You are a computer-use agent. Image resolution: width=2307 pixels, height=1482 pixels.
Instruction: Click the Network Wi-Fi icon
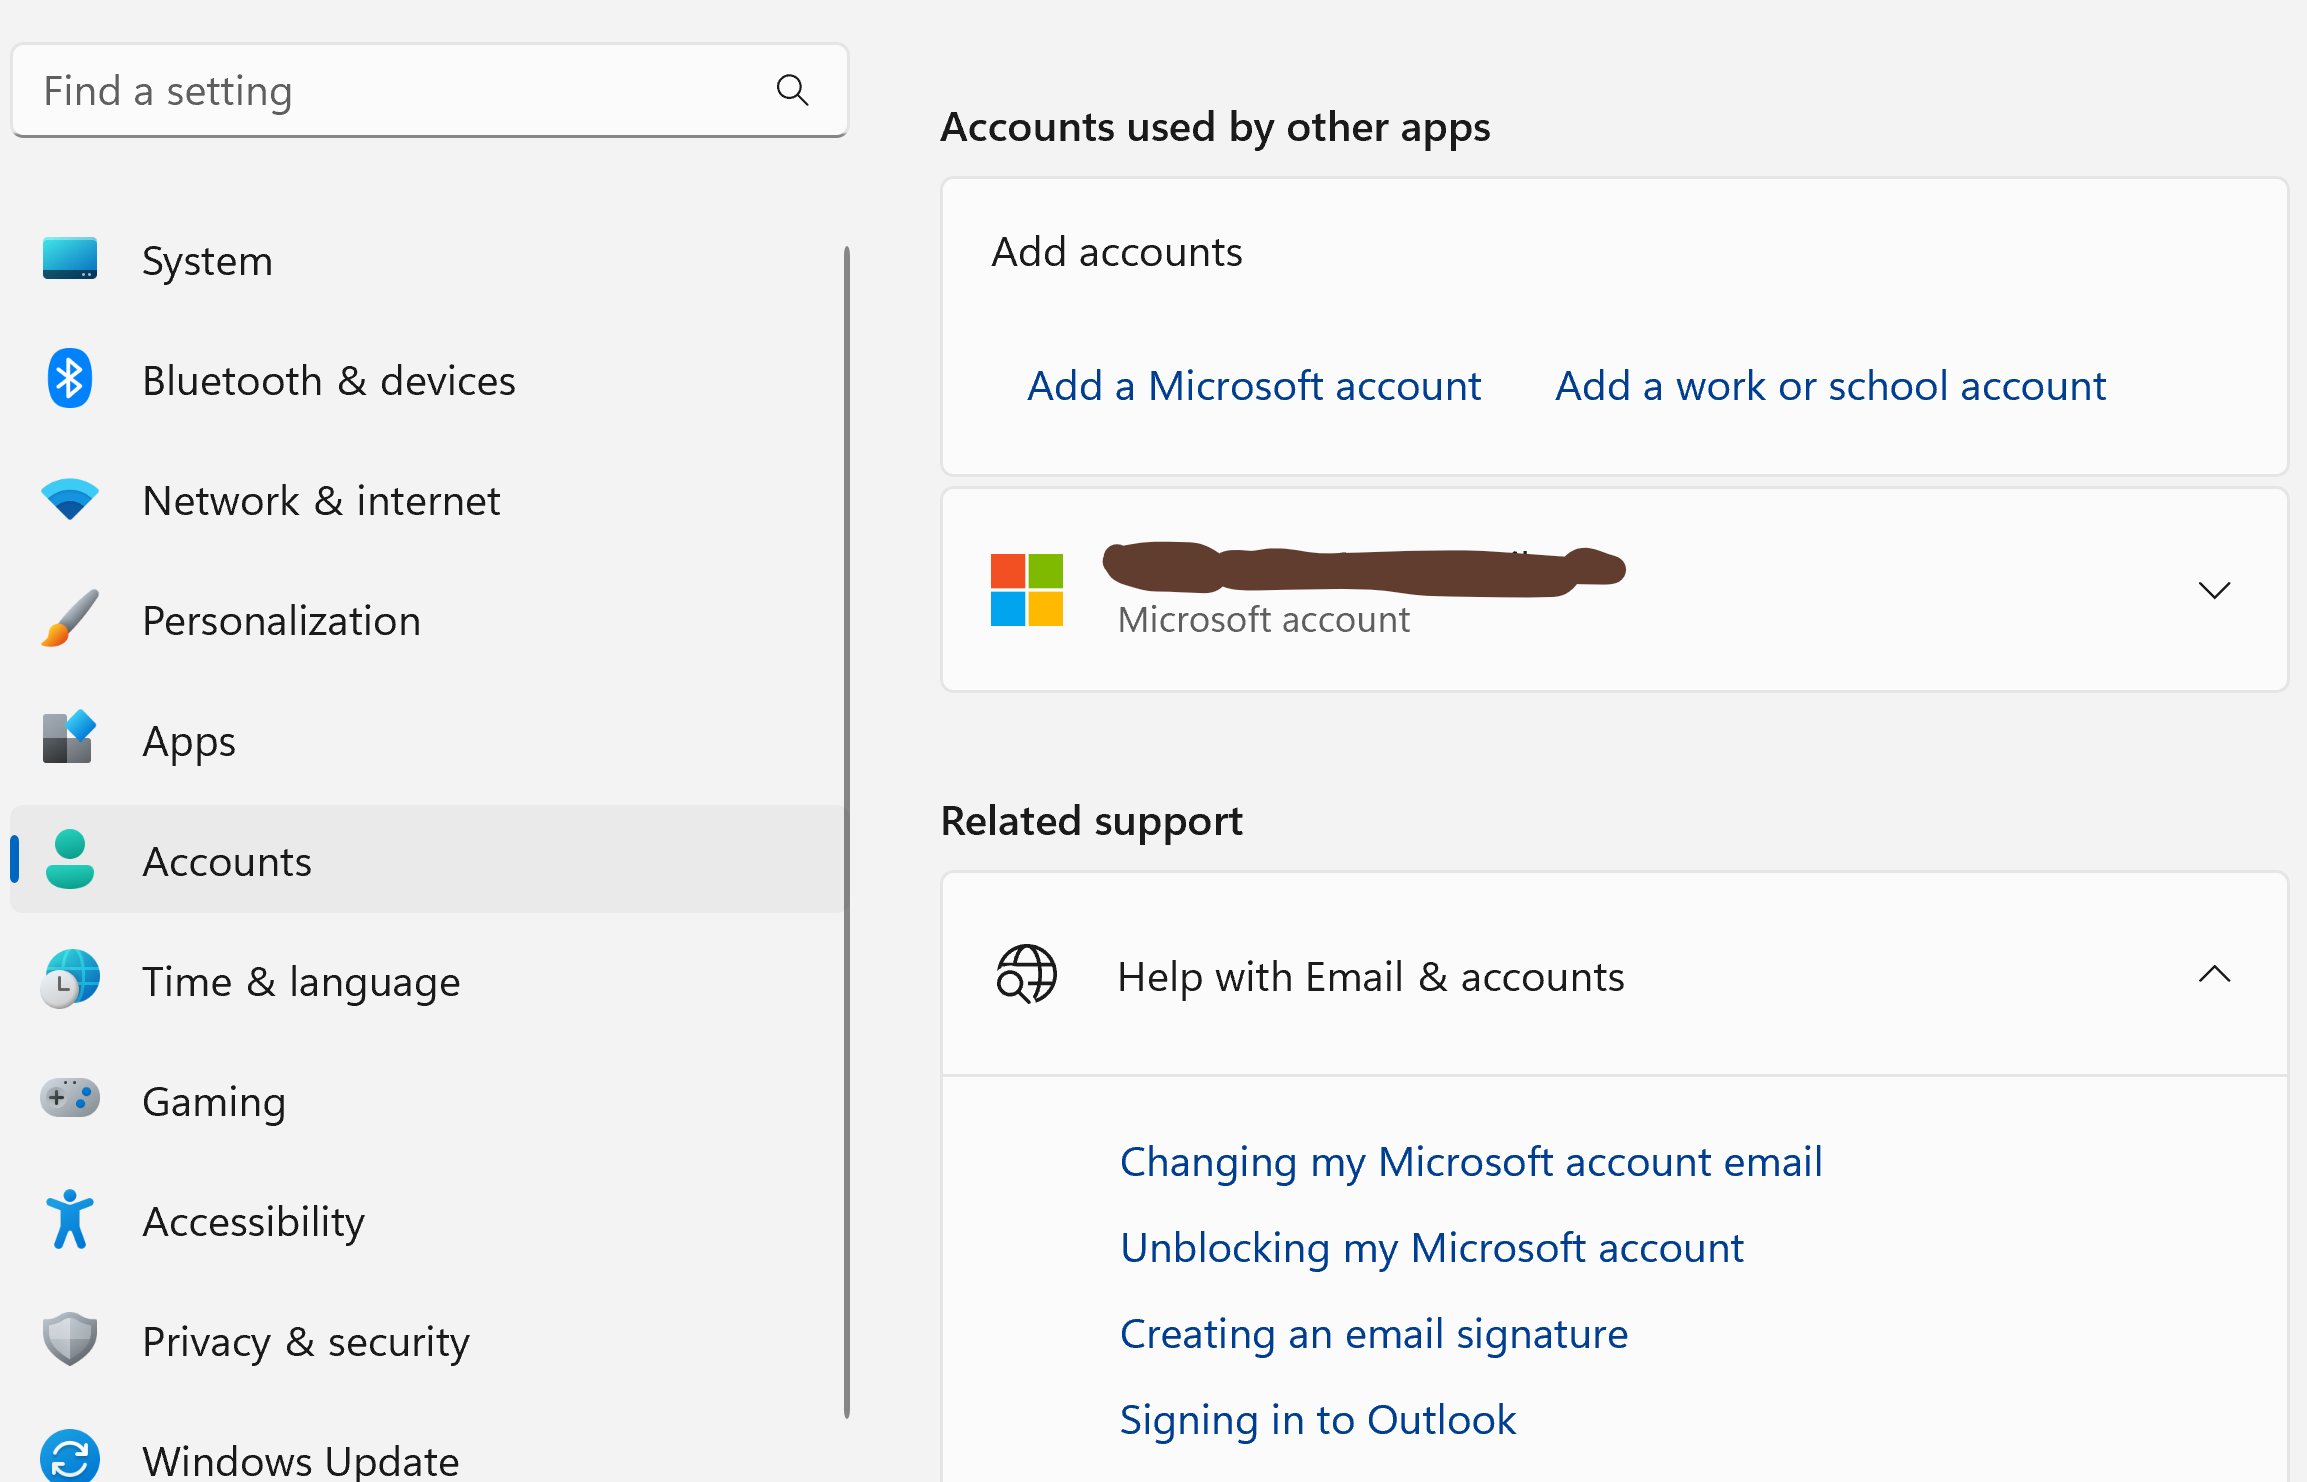click(x=70, y=499)
